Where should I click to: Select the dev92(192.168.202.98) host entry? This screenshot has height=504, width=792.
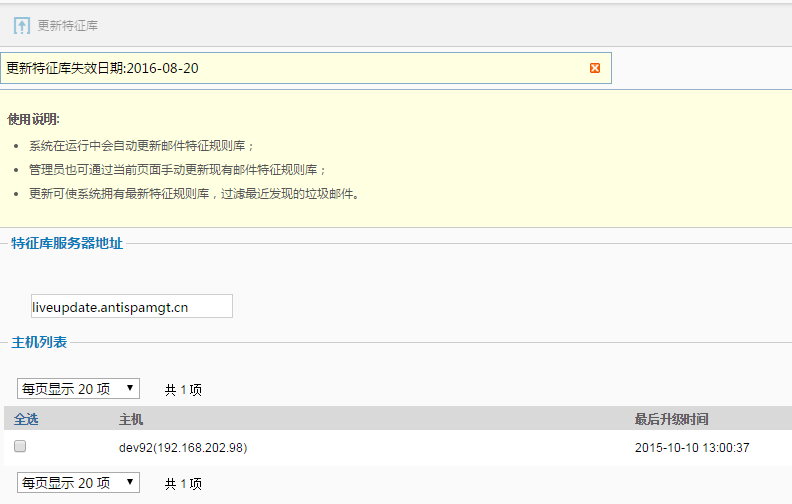pyautogui.click(x=183, y=448)
